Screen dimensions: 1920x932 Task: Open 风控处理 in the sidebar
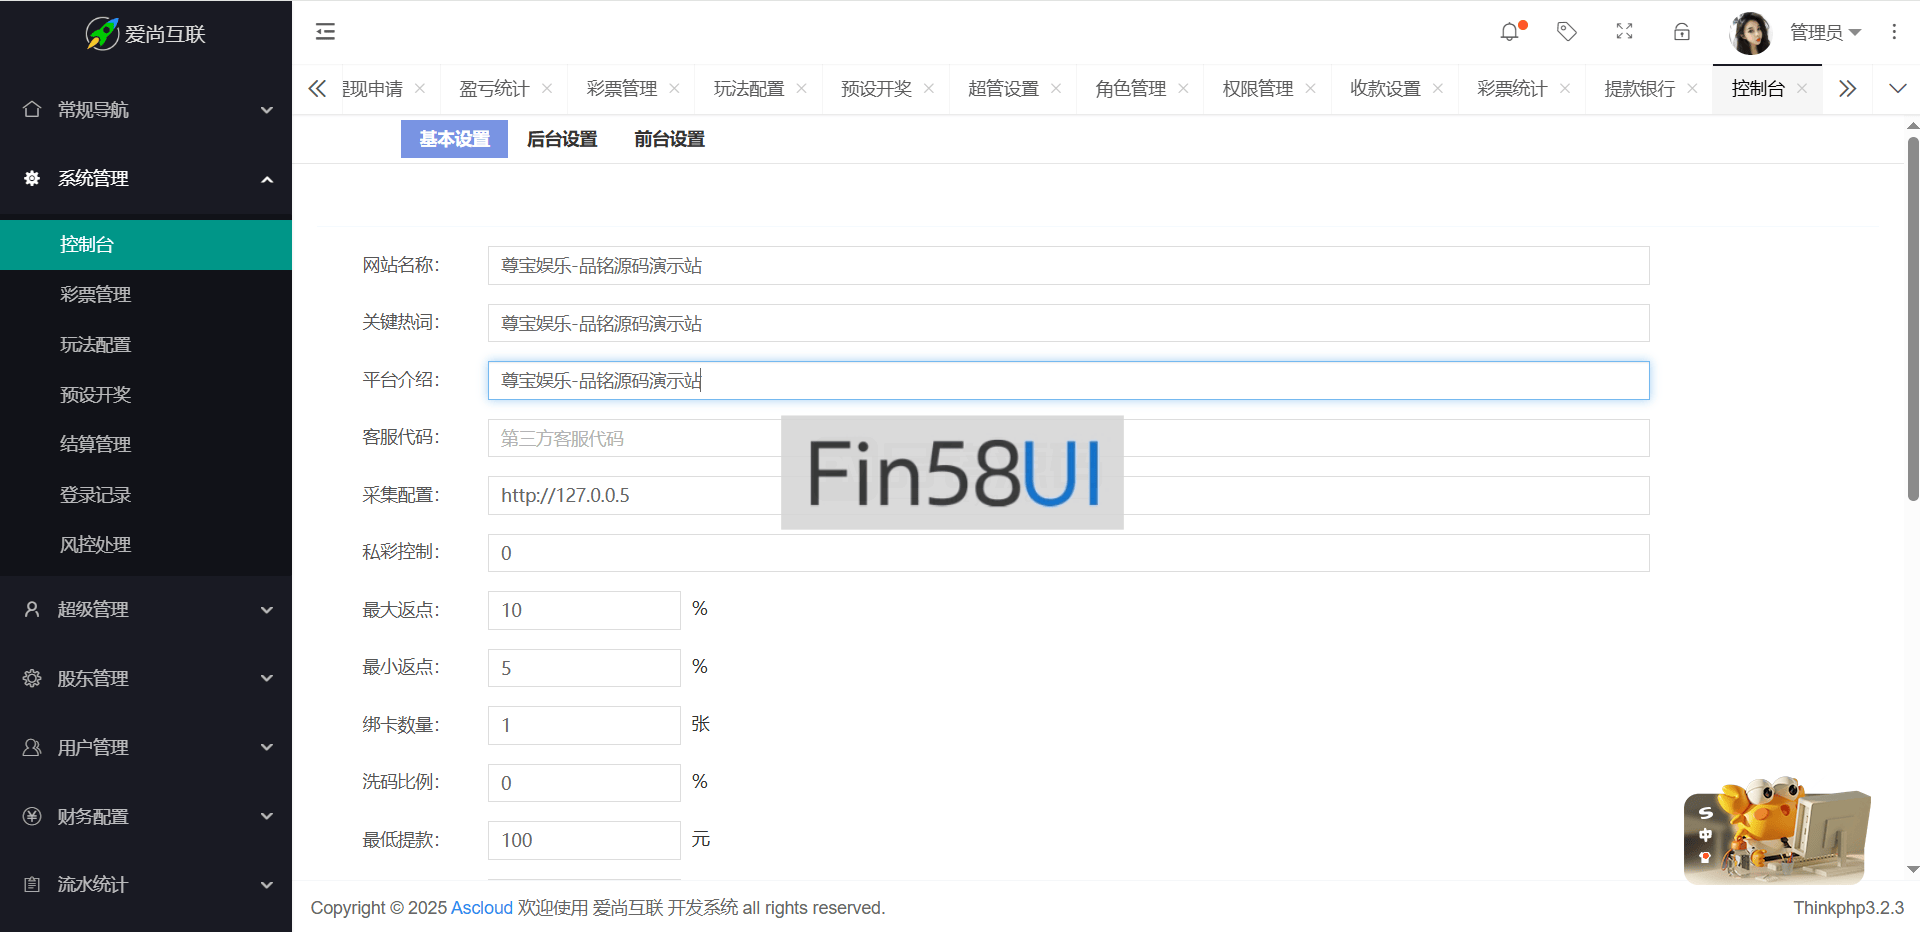(96, 545)
